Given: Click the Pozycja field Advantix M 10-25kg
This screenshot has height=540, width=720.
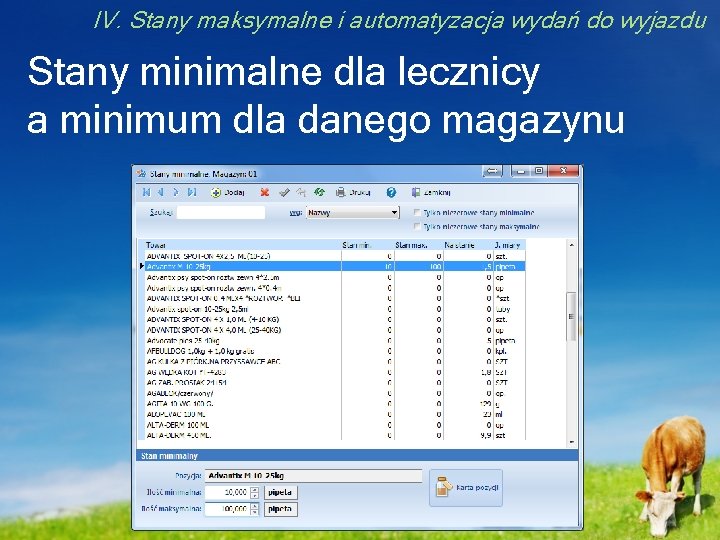Looking at the screenshot, I should click(x=313, y=476).
